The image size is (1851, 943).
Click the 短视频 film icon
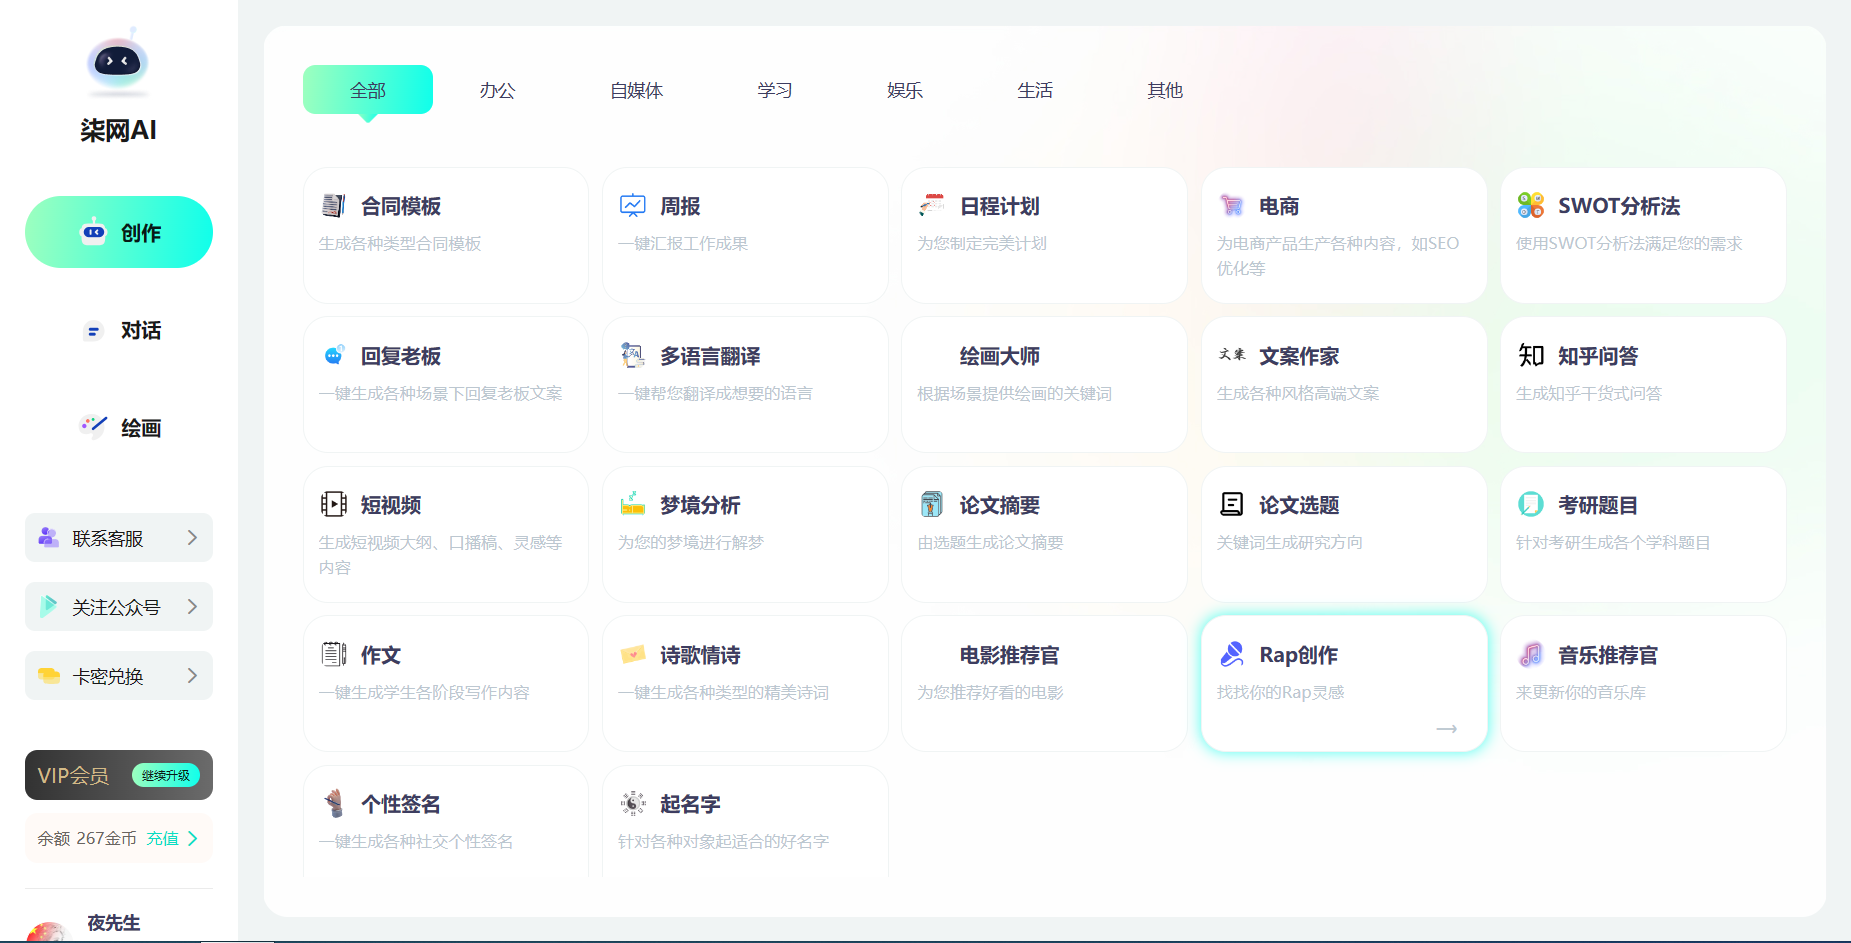tap(333, 505)
